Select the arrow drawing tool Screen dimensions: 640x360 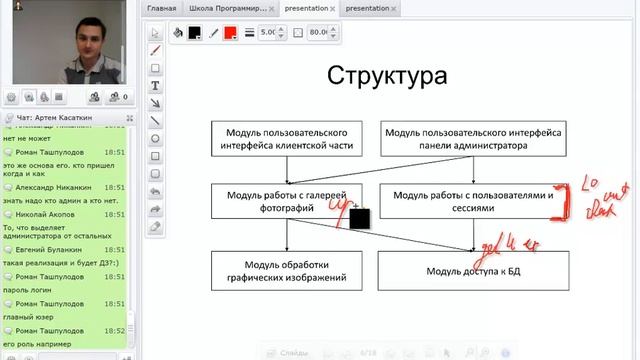click(x=155, y=103)
